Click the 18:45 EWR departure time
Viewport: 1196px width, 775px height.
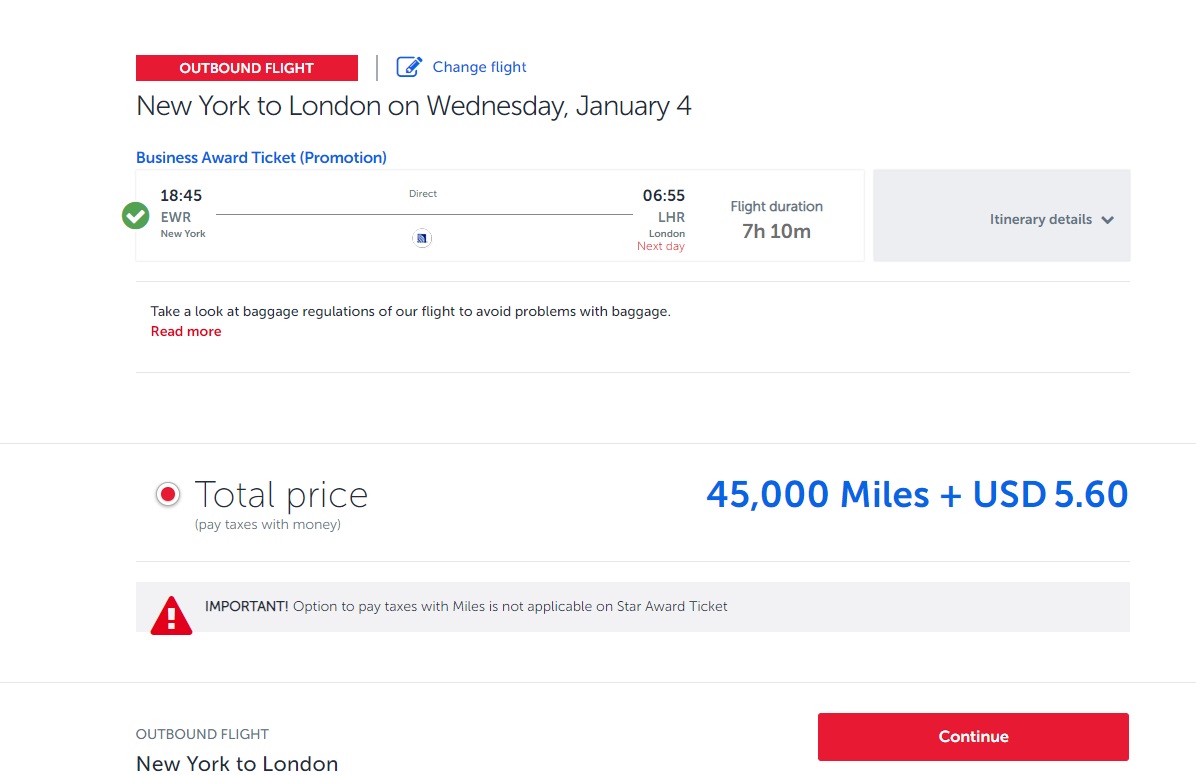[x=181, y=195]
